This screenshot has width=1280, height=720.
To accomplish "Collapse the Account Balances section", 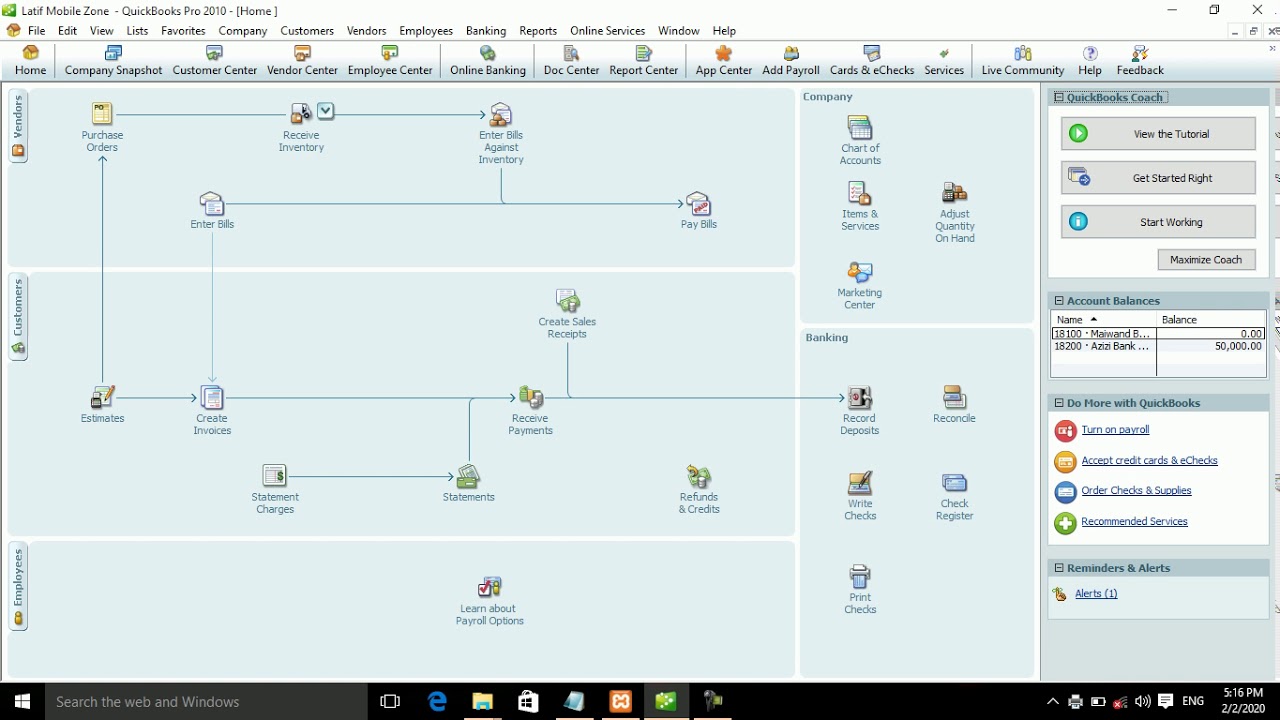I will [x=1059, y=301].
